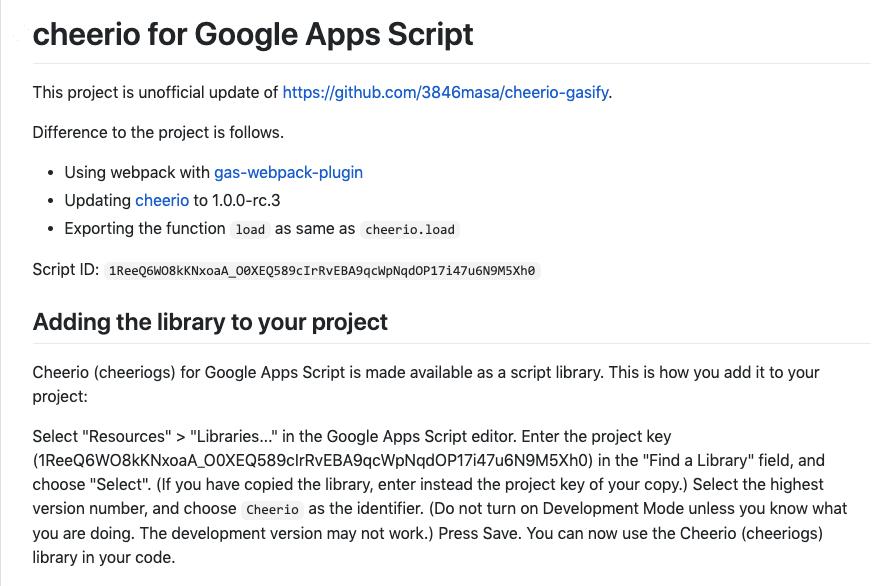The image size is (887, 586).
Task: Select the Script ID code value
Action: 322,271
